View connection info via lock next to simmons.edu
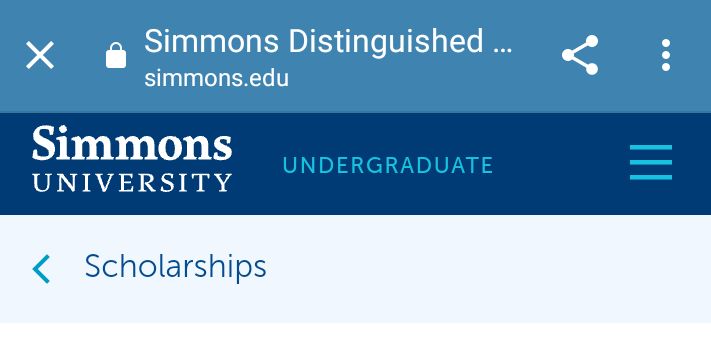The width and height of the screenshot is (711, 361). pyautogui.click(x=116, y=55)
